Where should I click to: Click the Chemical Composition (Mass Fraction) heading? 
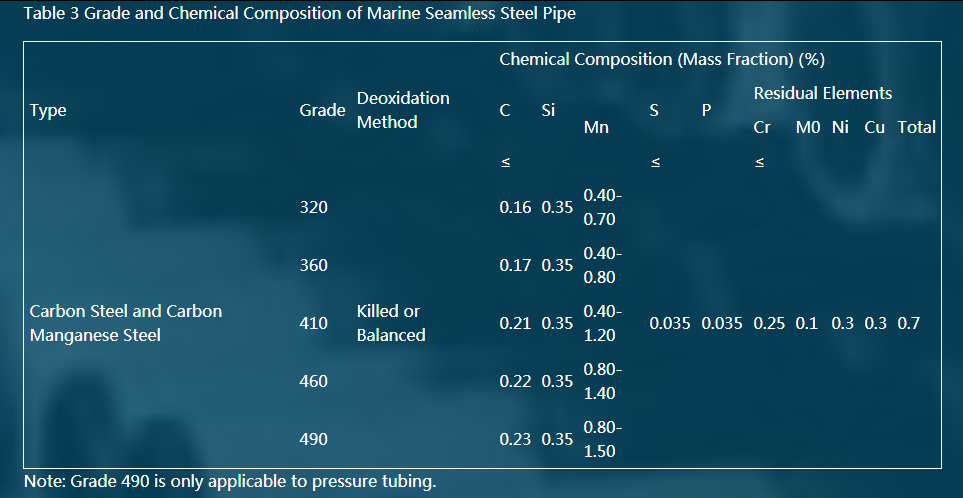[x=662, y=60]
